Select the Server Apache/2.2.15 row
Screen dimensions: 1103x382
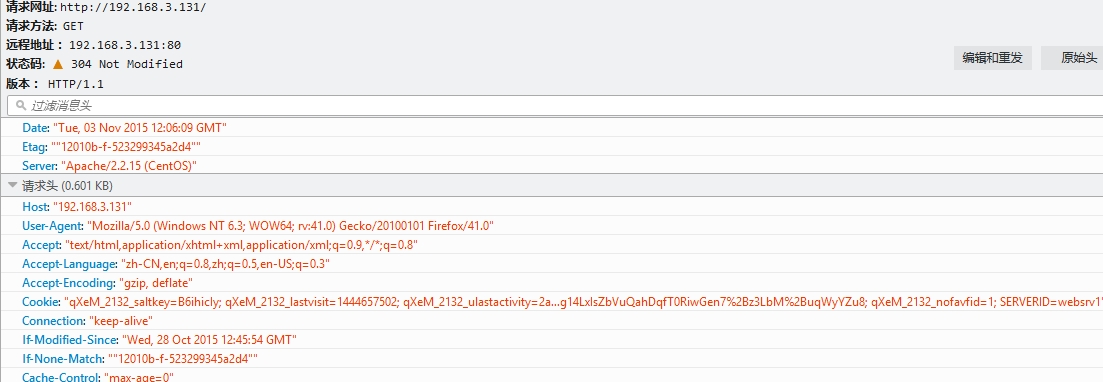tap(552, 166)
